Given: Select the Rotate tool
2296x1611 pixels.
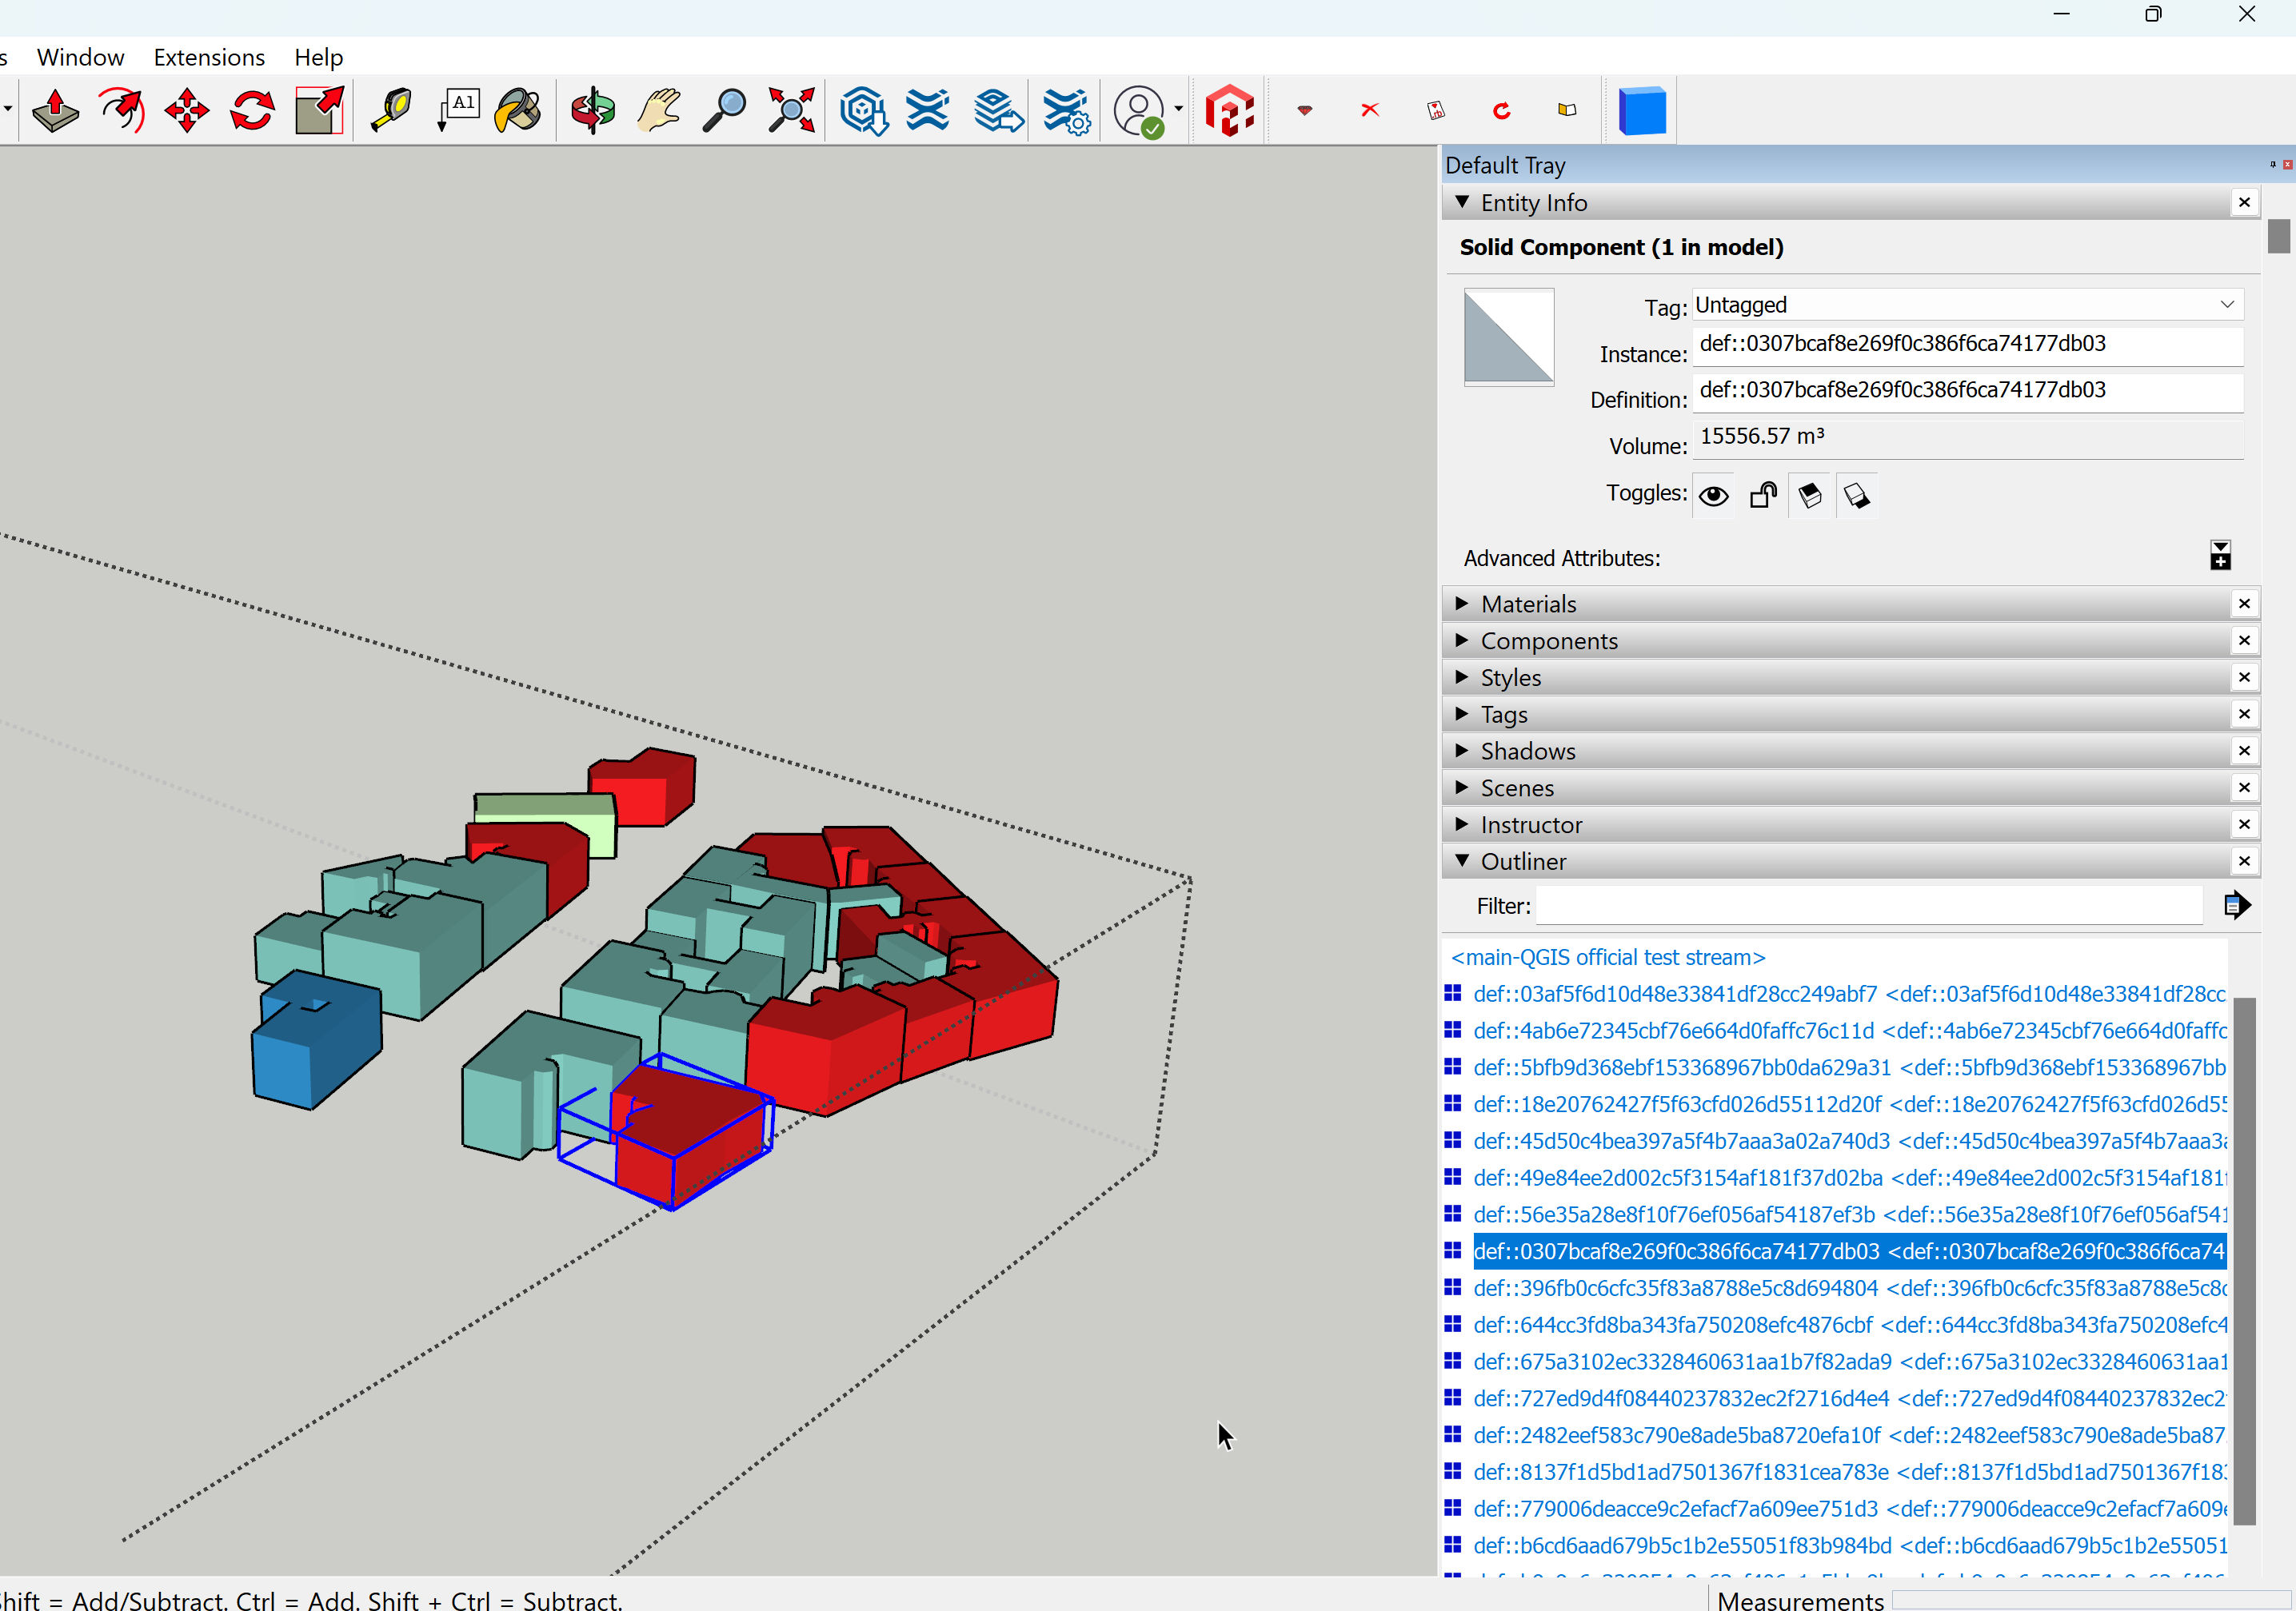Looking at the screenshot, I should (251, 110).
